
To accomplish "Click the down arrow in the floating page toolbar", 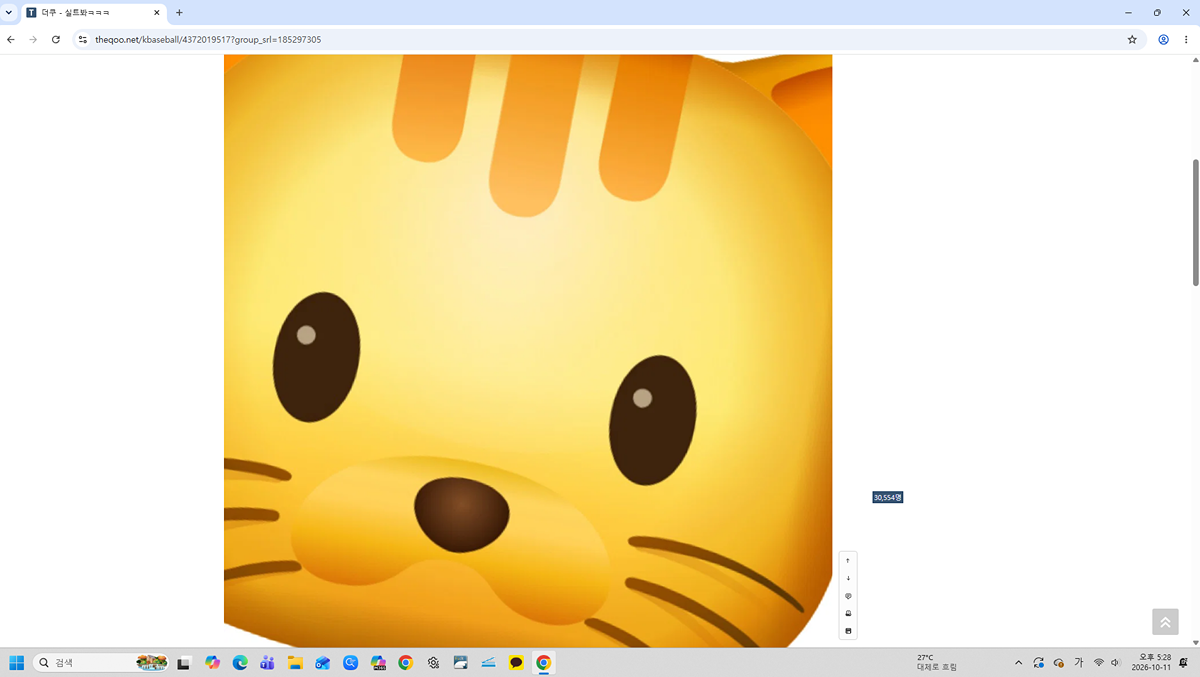I will point(848,578).
